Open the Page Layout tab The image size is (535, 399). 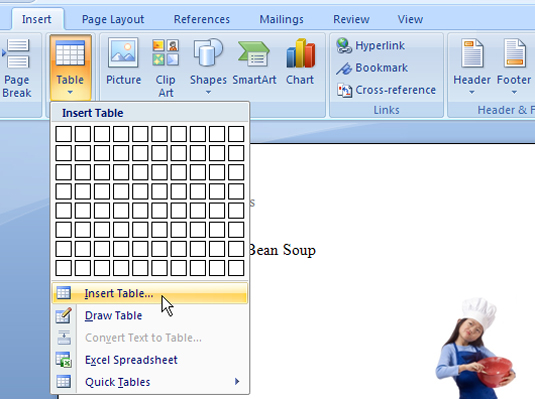click(x=113, y=19)
